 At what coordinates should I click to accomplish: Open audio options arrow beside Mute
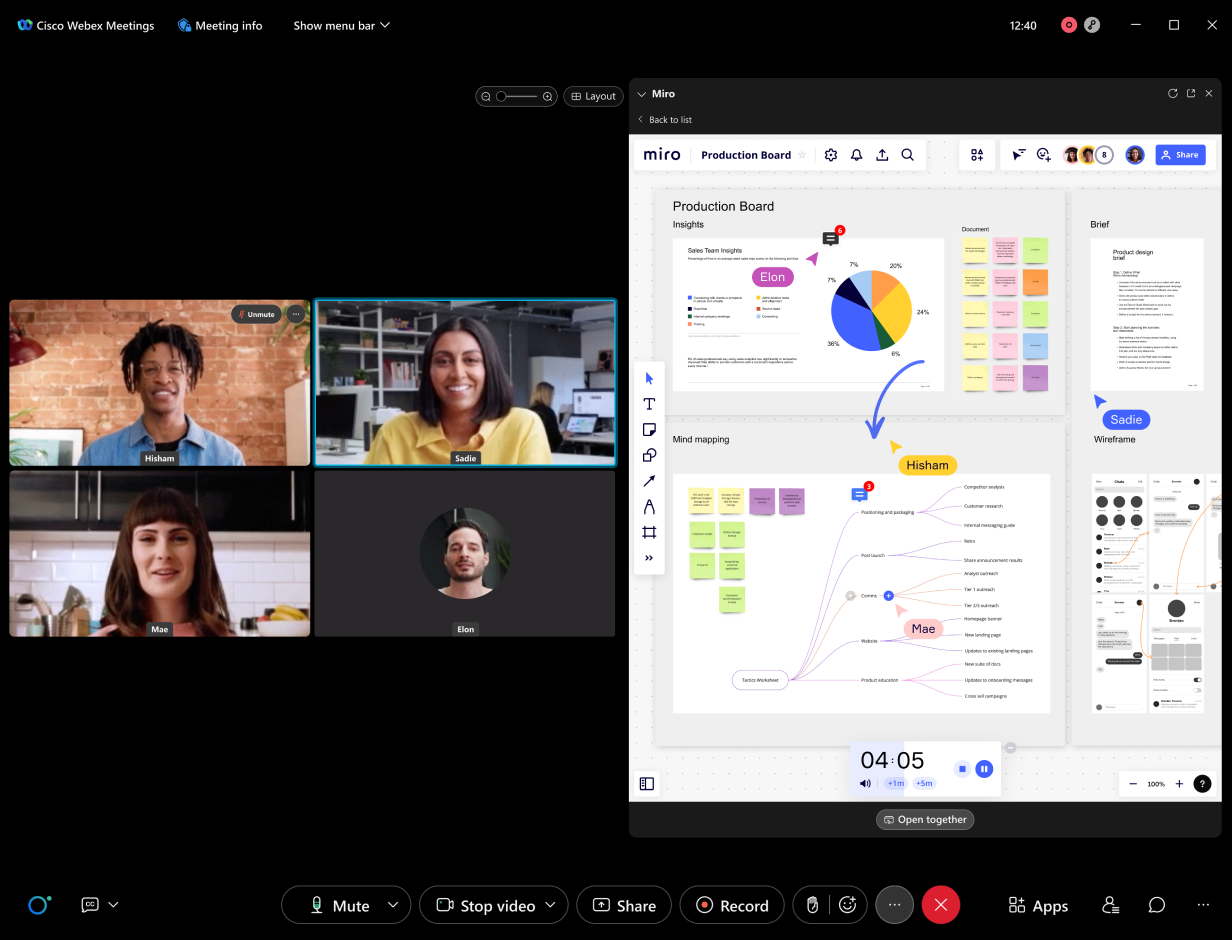(x=393, y=905)
